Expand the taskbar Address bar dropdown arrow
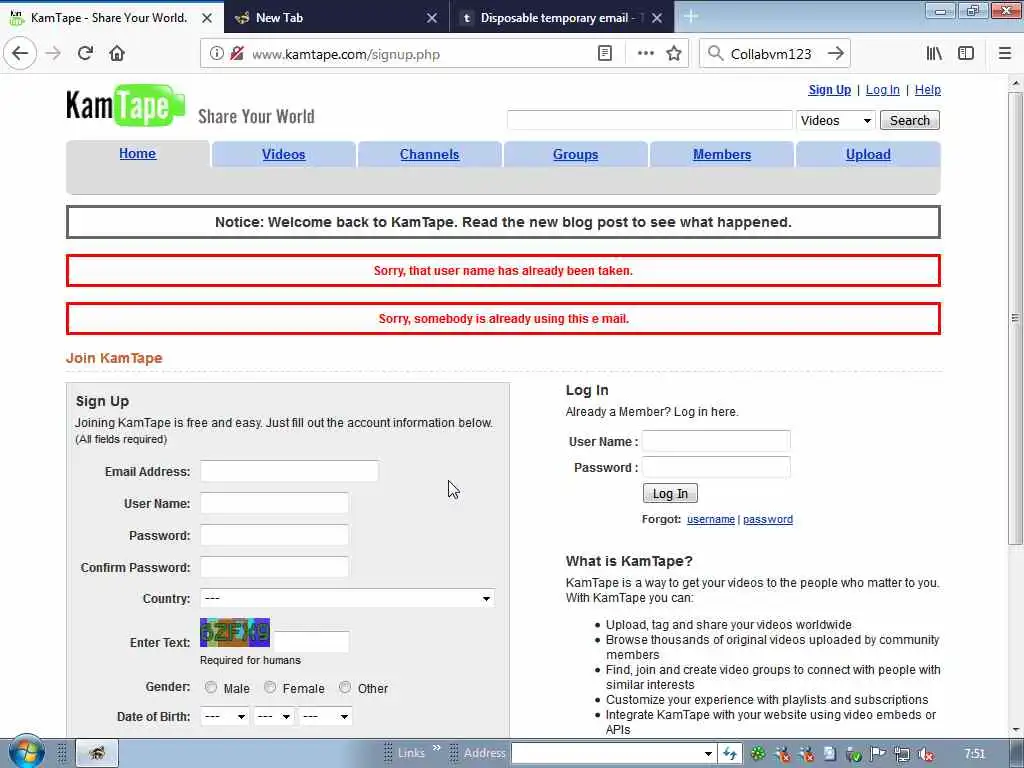 point(708,754)
